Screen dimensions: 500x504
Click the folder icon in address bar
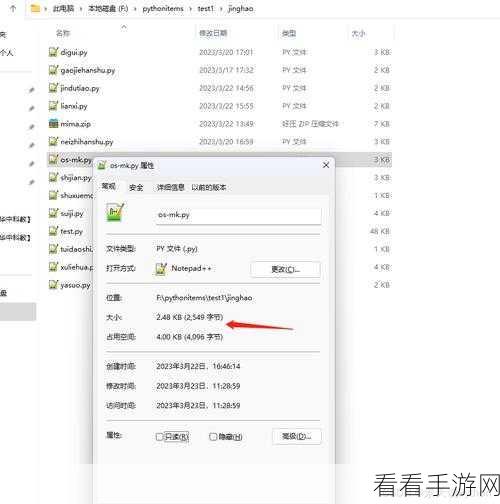point(35,8)
